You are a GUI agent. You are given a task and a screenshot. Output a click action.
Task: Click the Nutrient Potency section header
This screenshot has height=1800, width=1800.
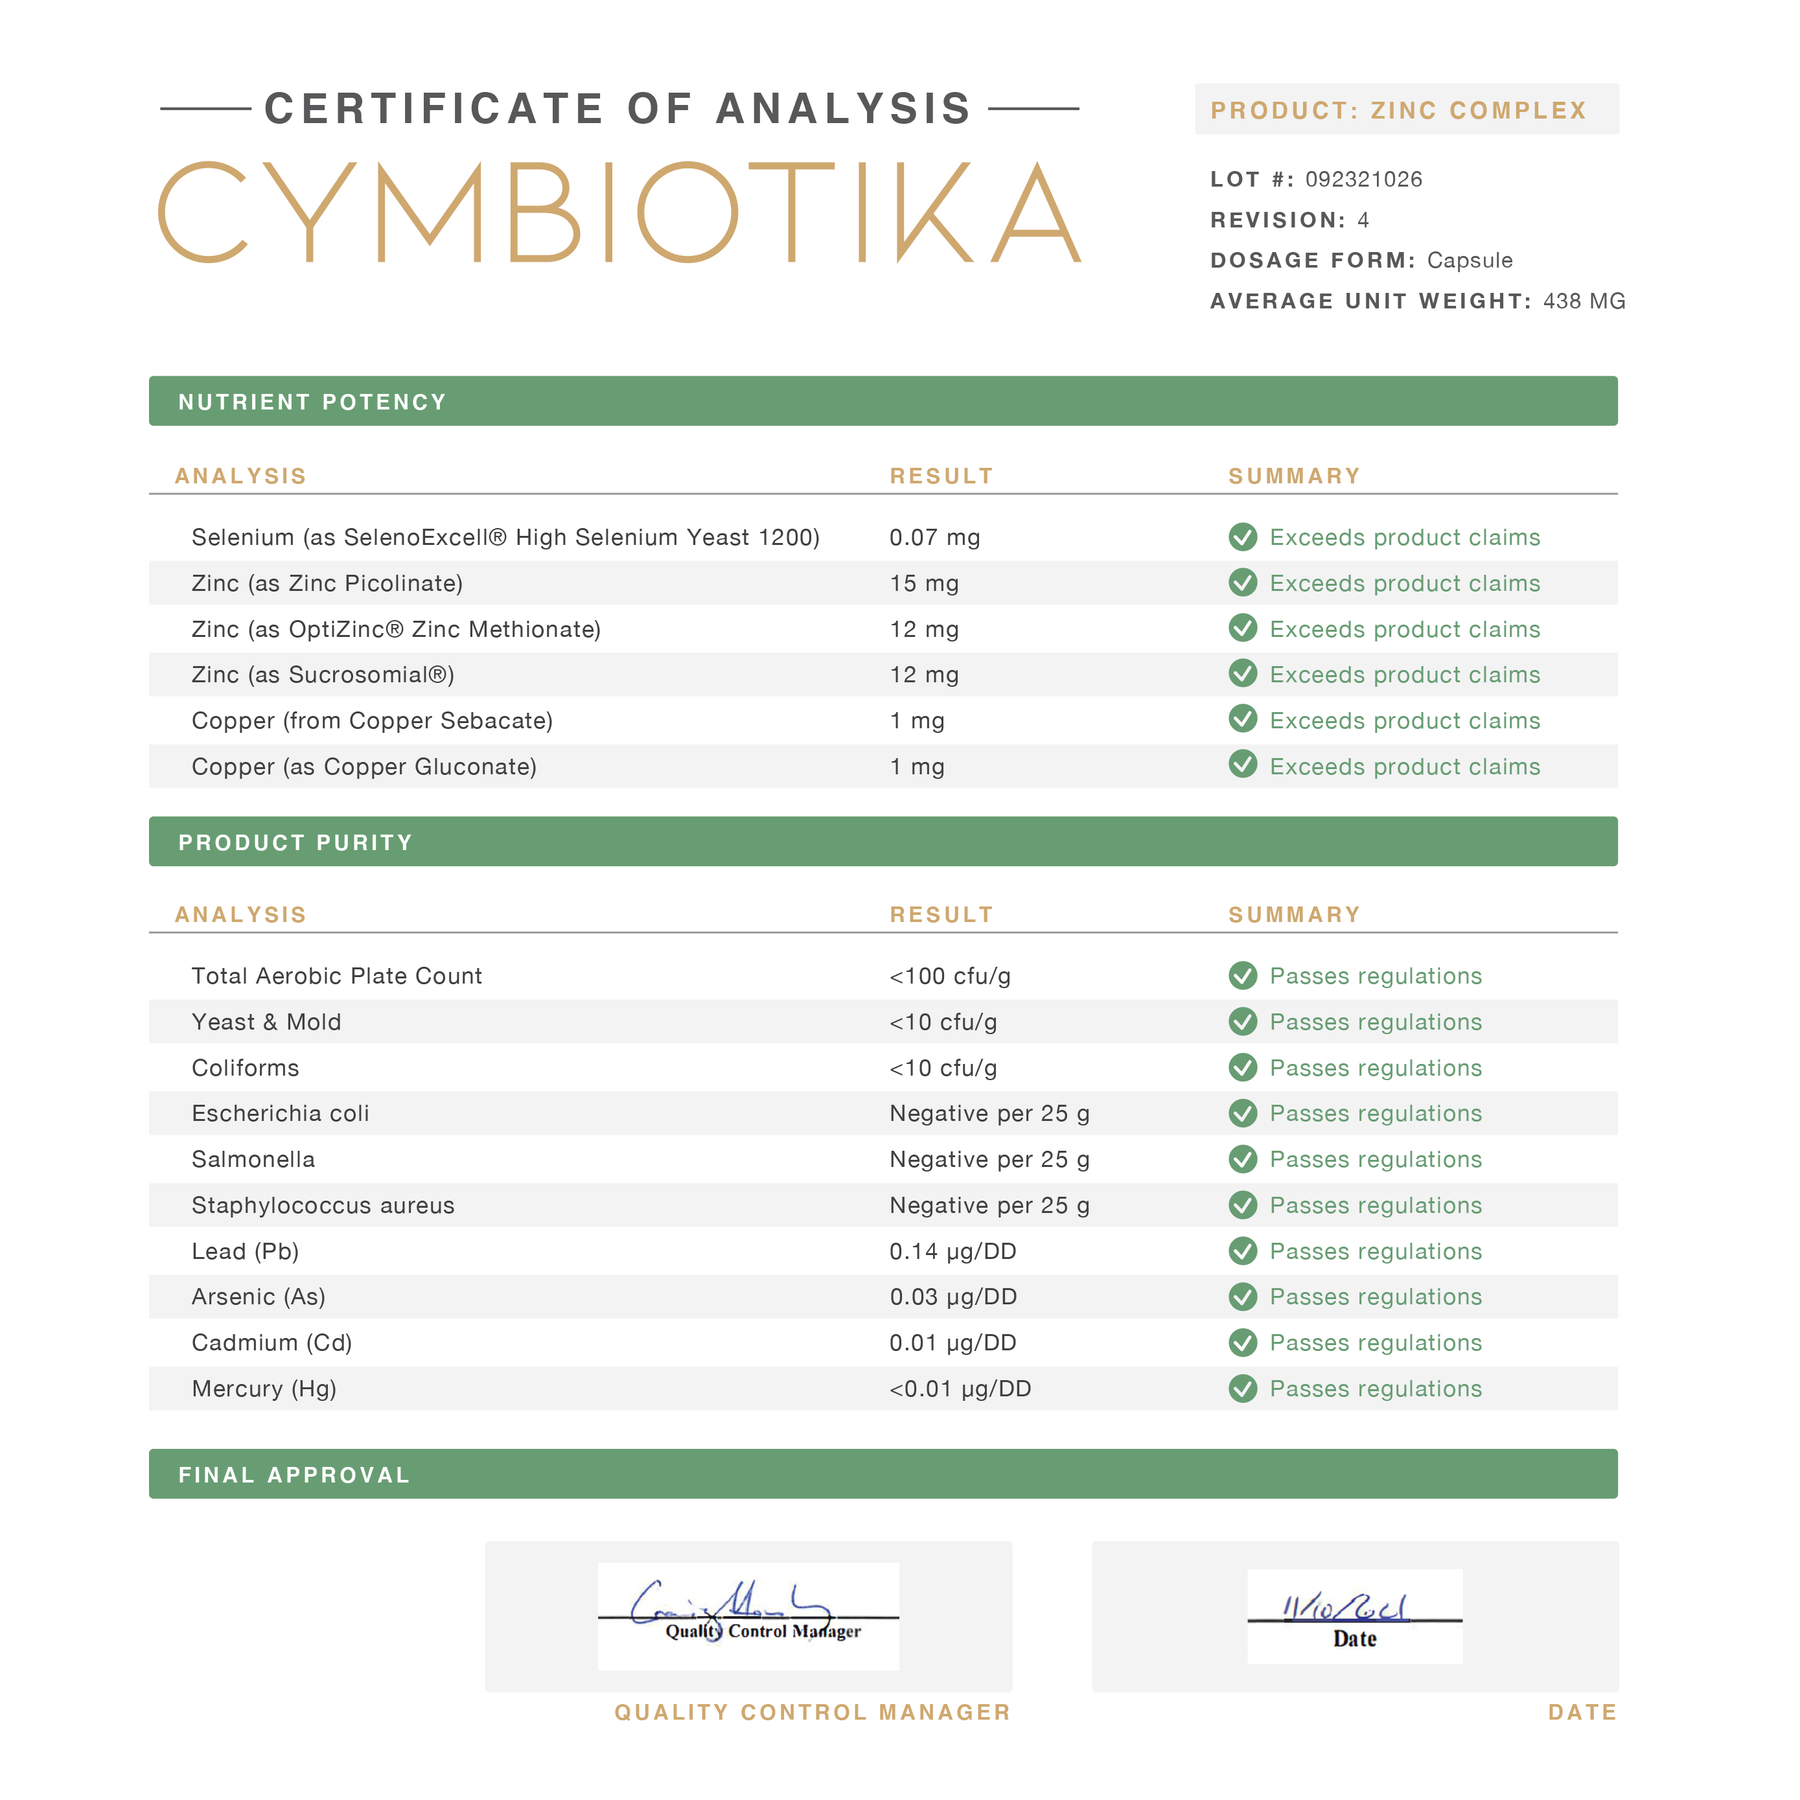pos(883,401)
